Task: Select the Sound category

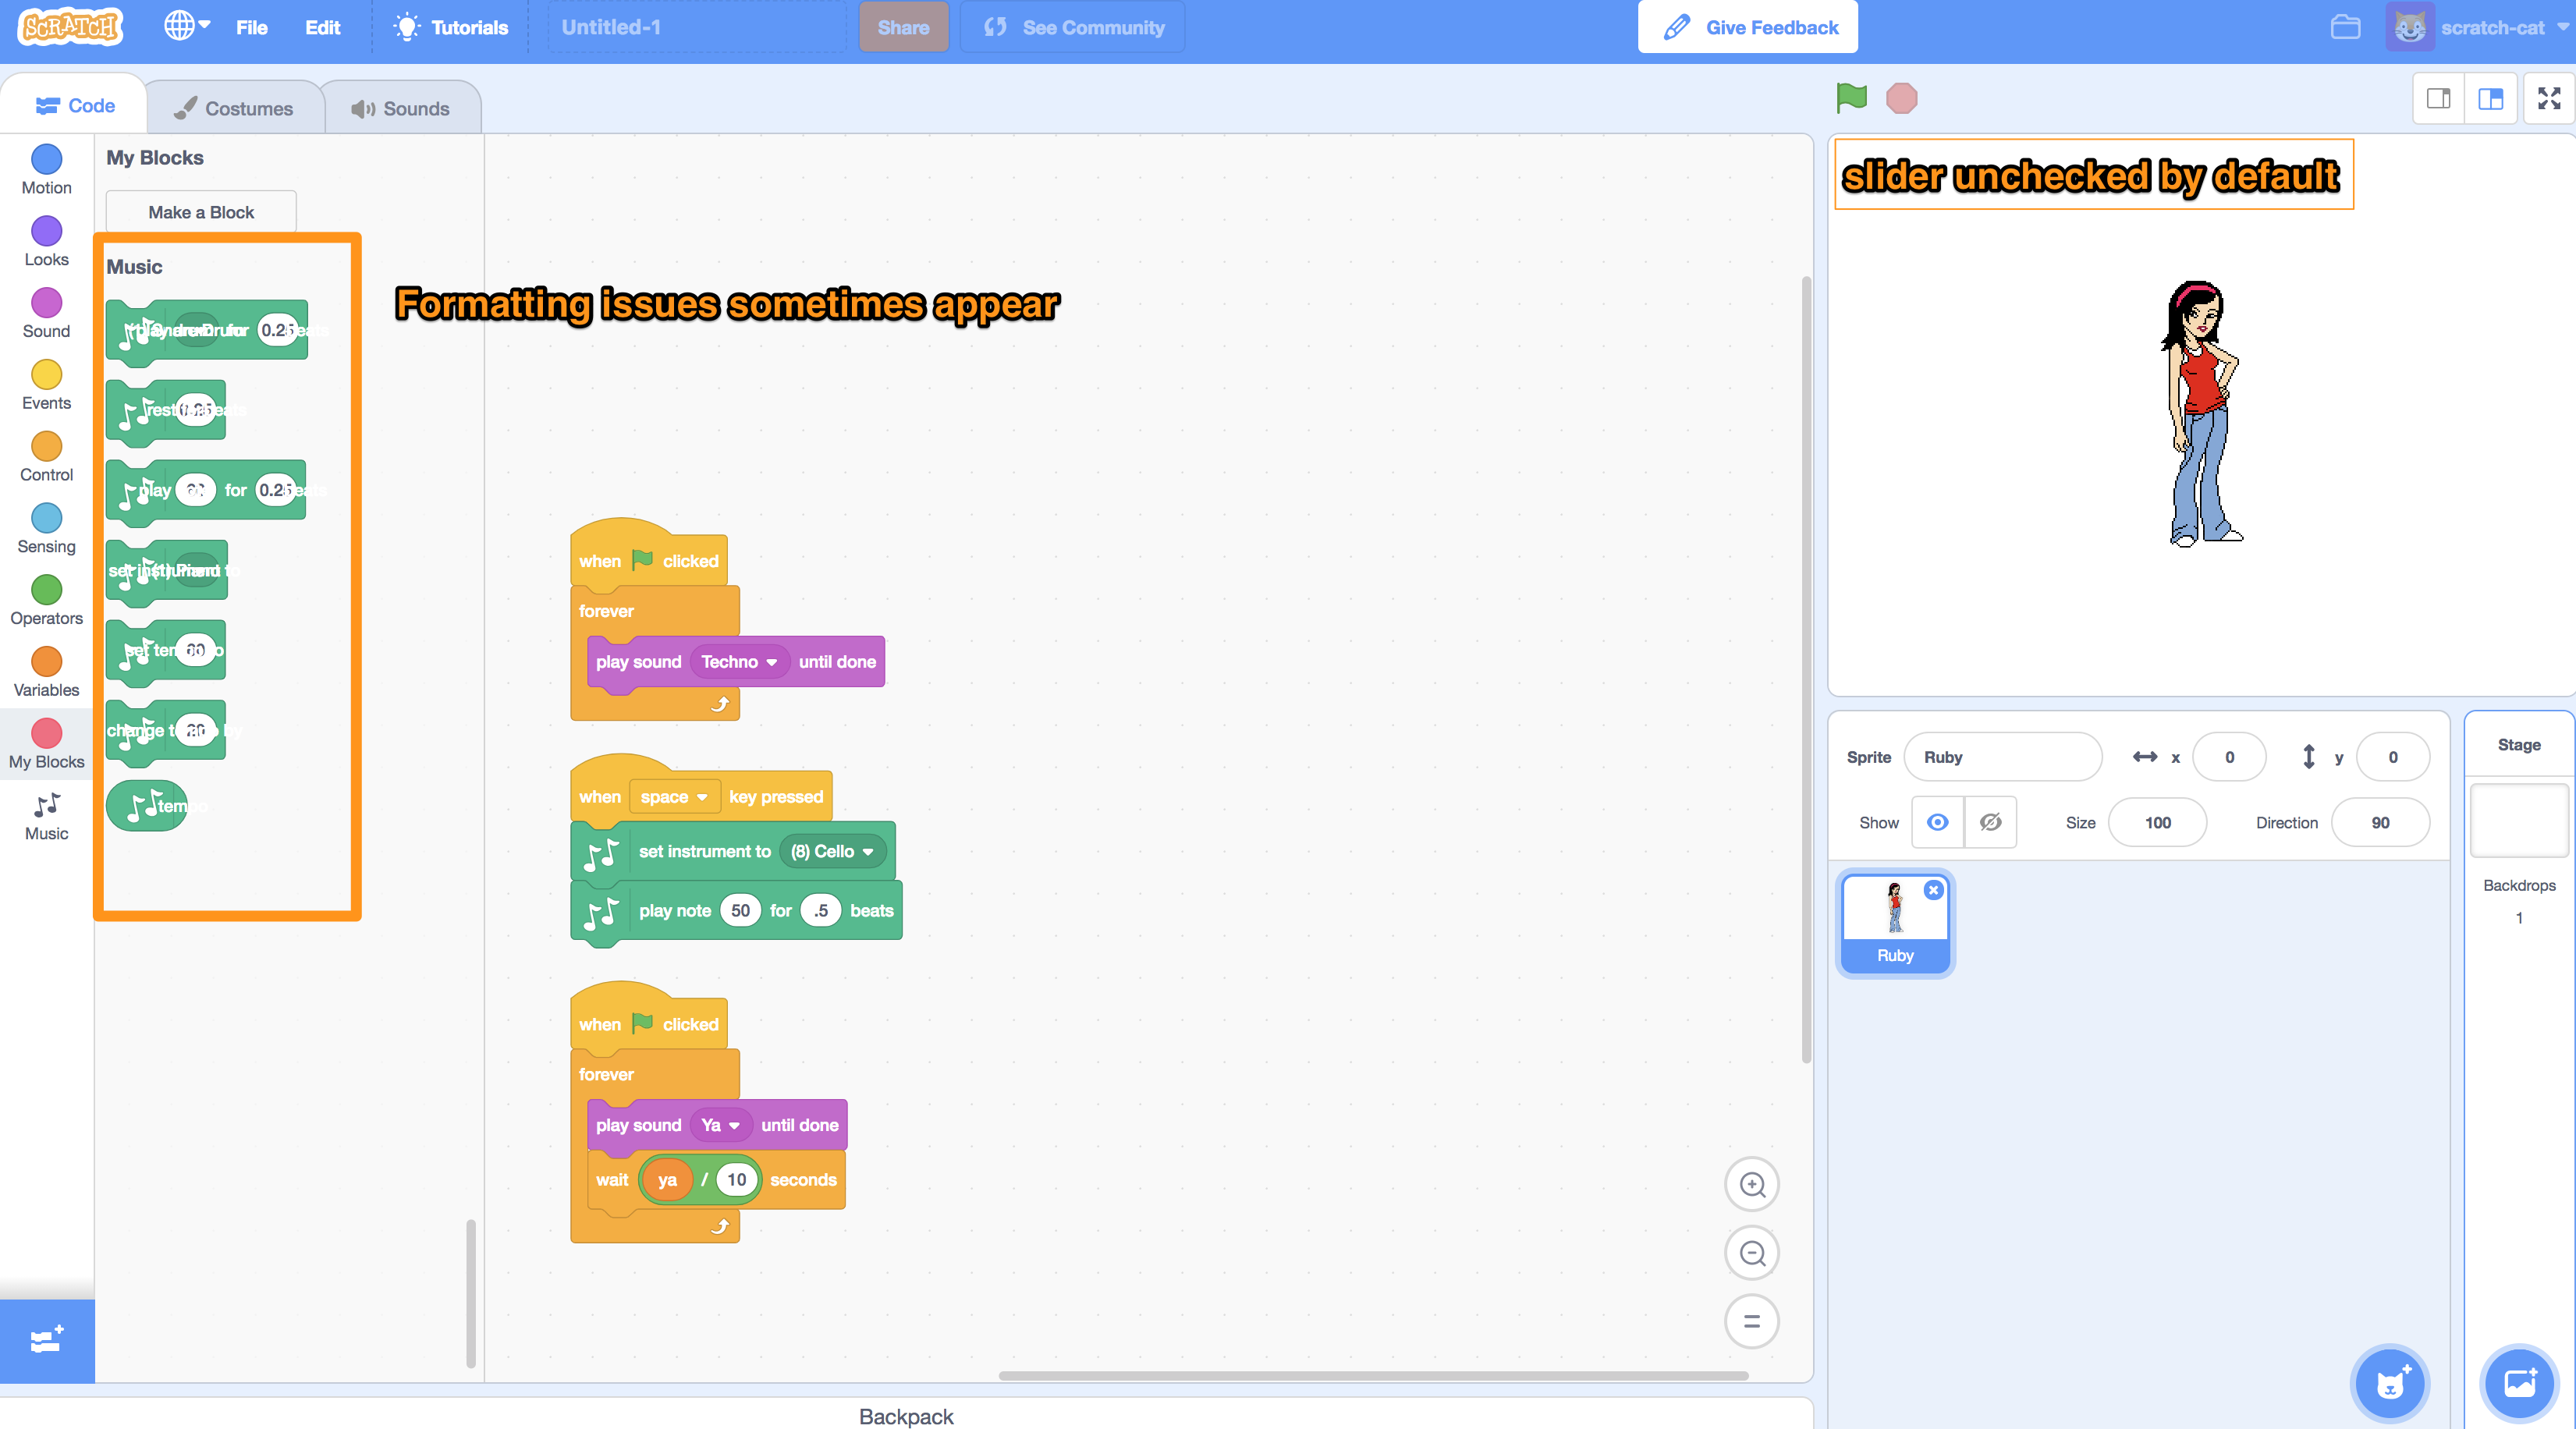Action: (46, 314)
